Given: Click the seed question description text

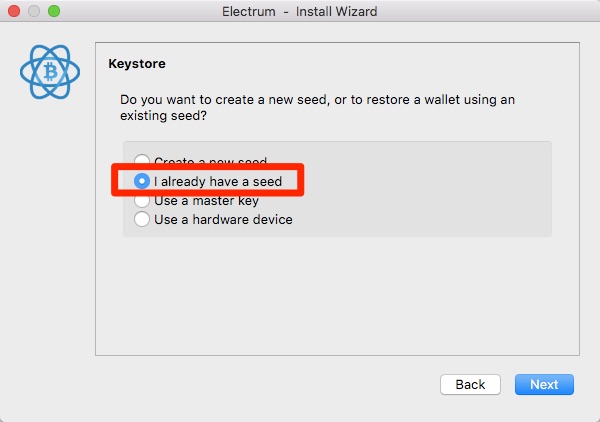Looking at the screenshot, I should pyautogui.click(x=317, y=108).
